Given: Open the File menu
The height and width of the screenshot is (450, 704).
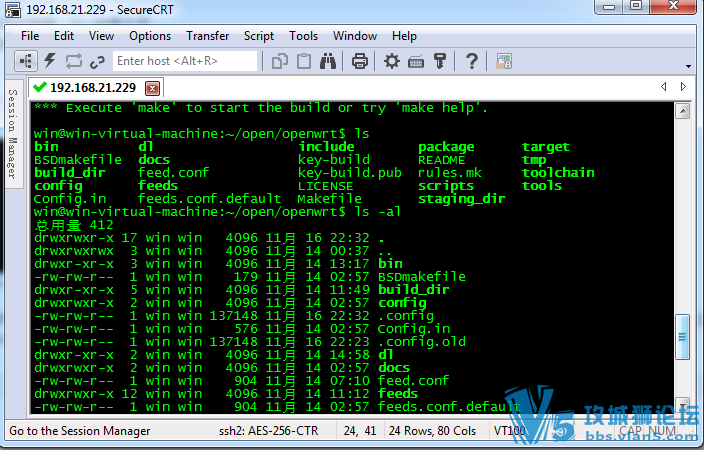Looking at the screenshot, I should pyautogui.click(x=30, y=36).
